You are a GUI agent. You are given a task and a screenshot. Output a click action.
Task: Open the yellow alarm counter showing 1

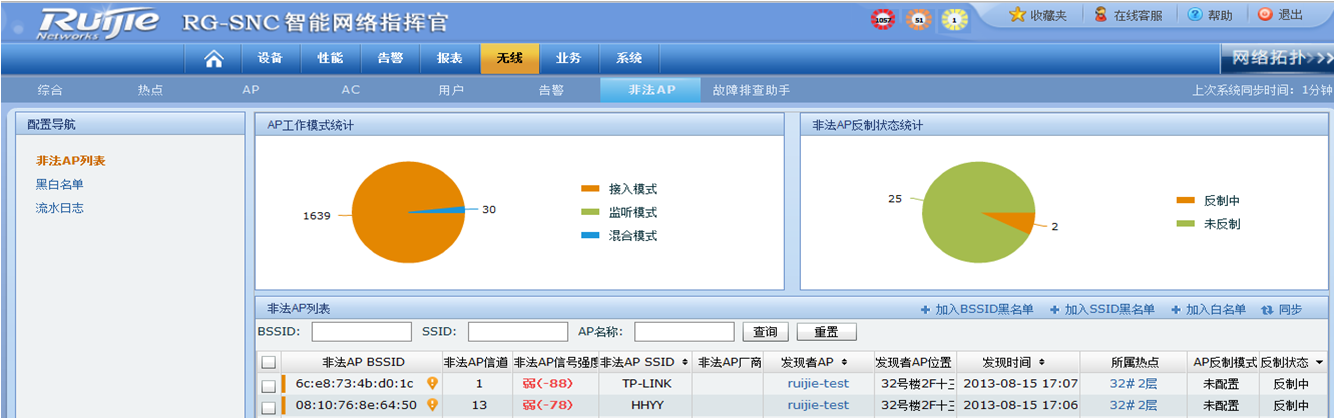point(954,19)
